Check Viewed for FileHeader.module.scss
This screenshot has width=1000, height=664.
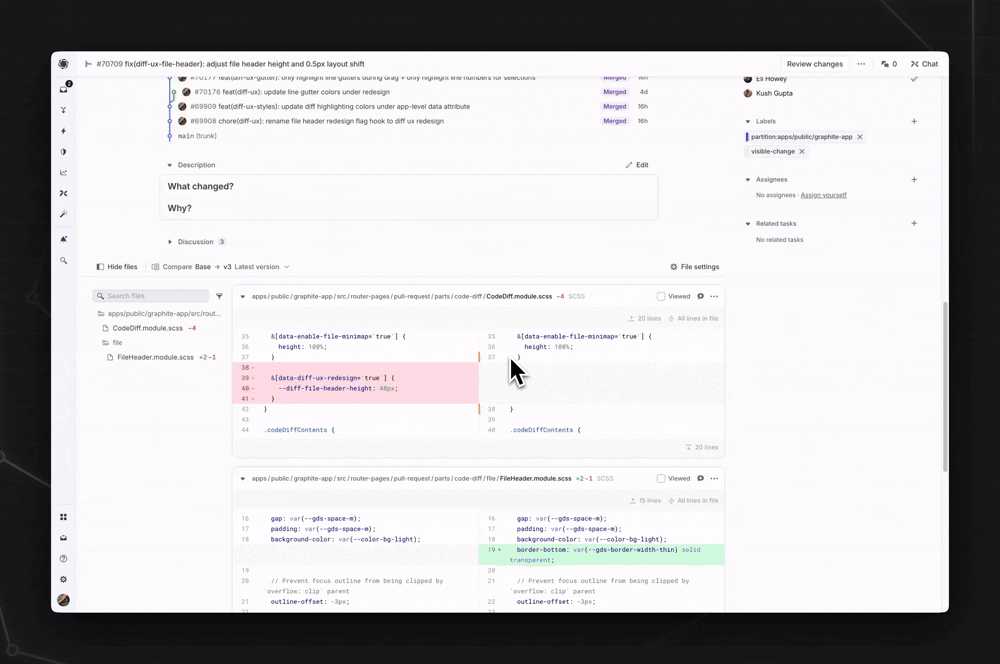tap(661, 479)
